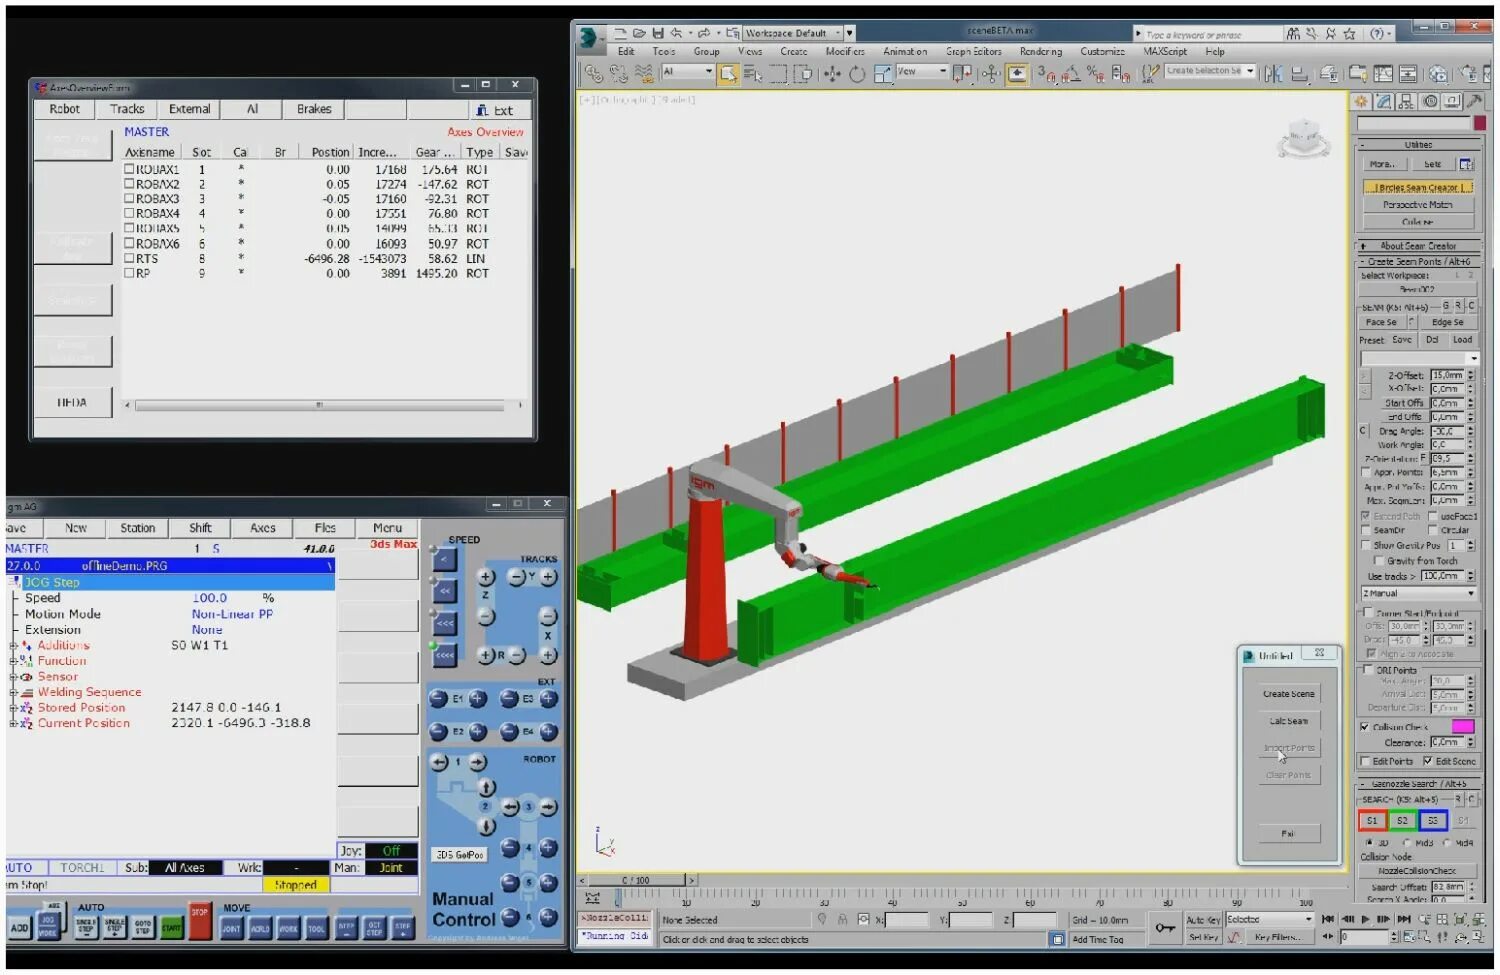This screenshot has height=975, width=1500.
Task: Toggle the RTS axis checkbox
Action: [x=129, y=258]
